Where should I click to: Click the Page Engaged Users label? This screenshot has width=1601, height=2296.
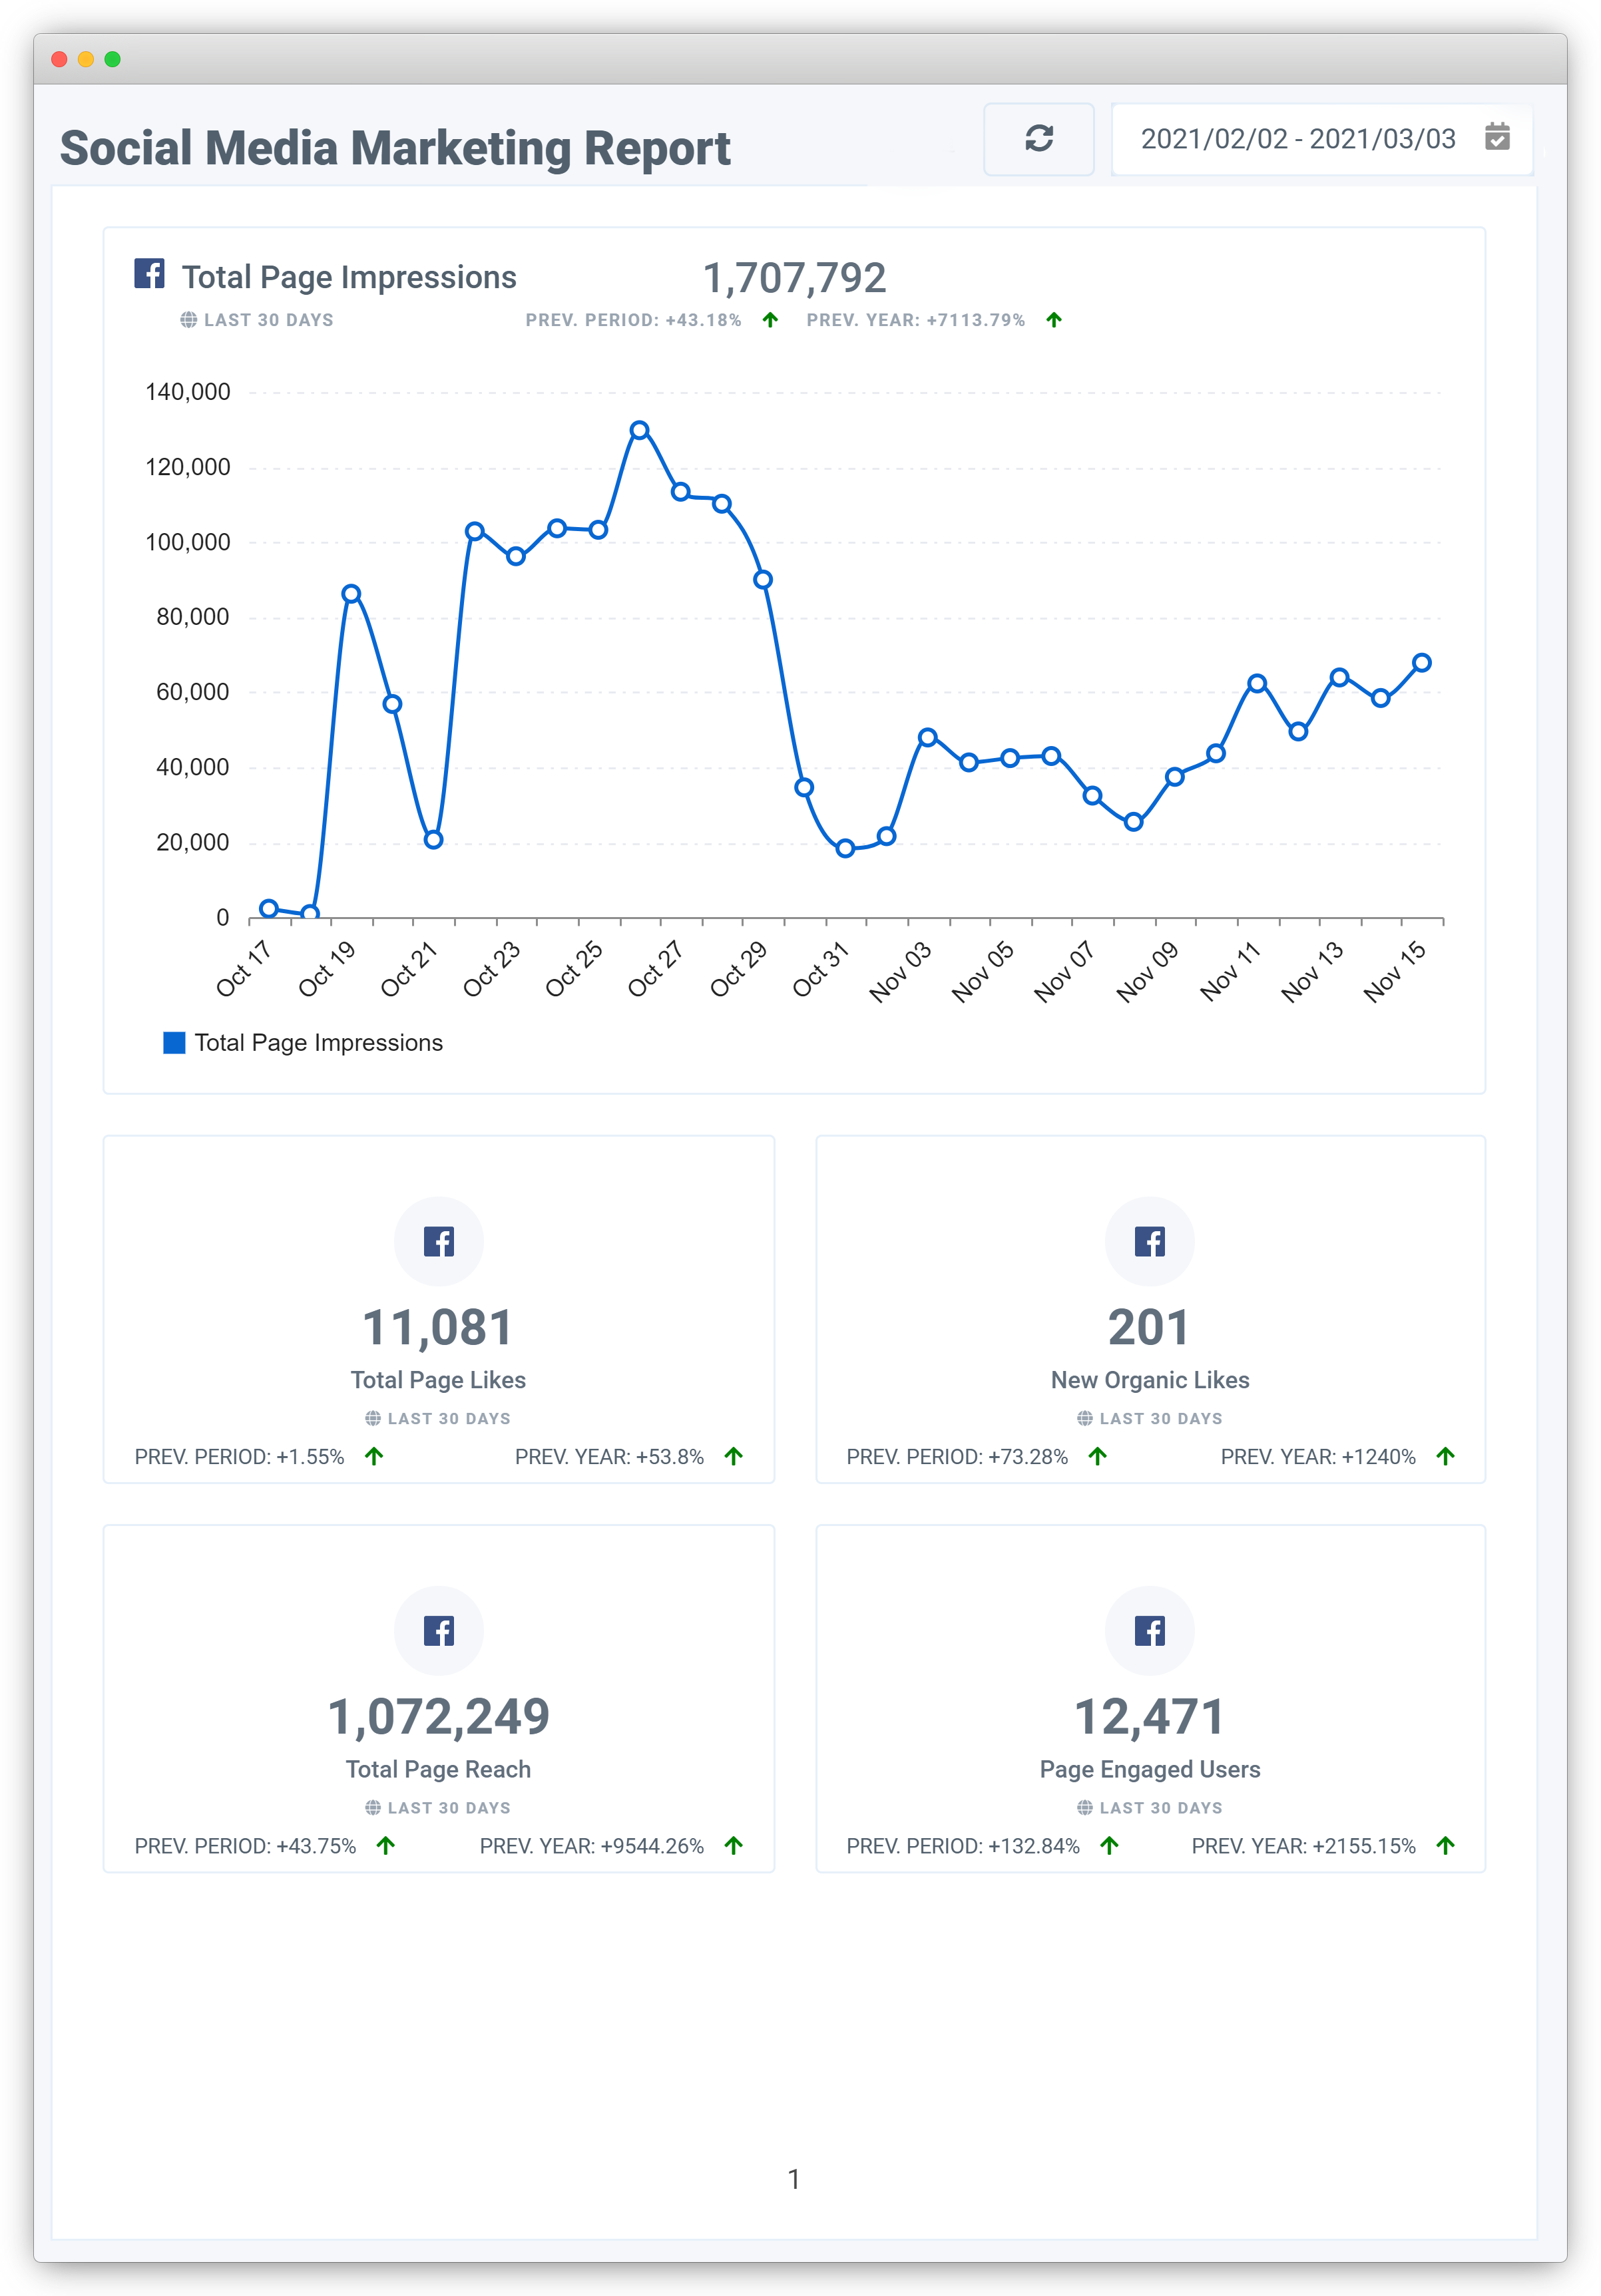[x=1150, y=1769]
